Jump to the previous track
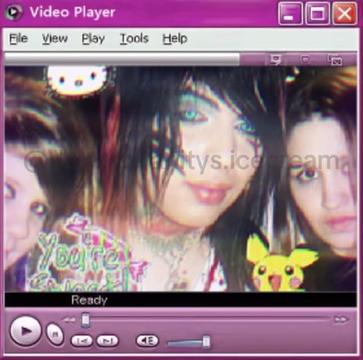Image resolution: width=363 pixels, height=360 pixels. pos(82,341)
